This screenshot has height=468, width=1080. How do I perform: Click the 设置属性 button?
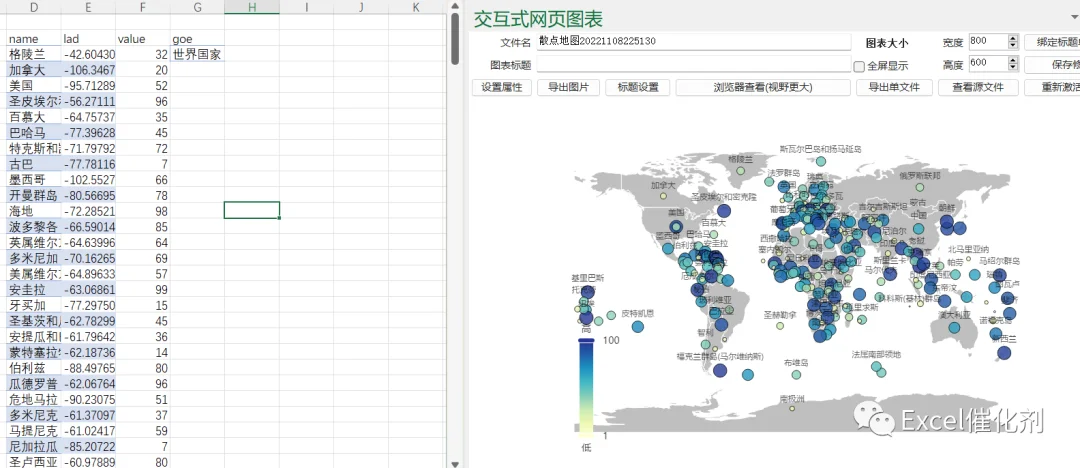(x=501, y=88)
